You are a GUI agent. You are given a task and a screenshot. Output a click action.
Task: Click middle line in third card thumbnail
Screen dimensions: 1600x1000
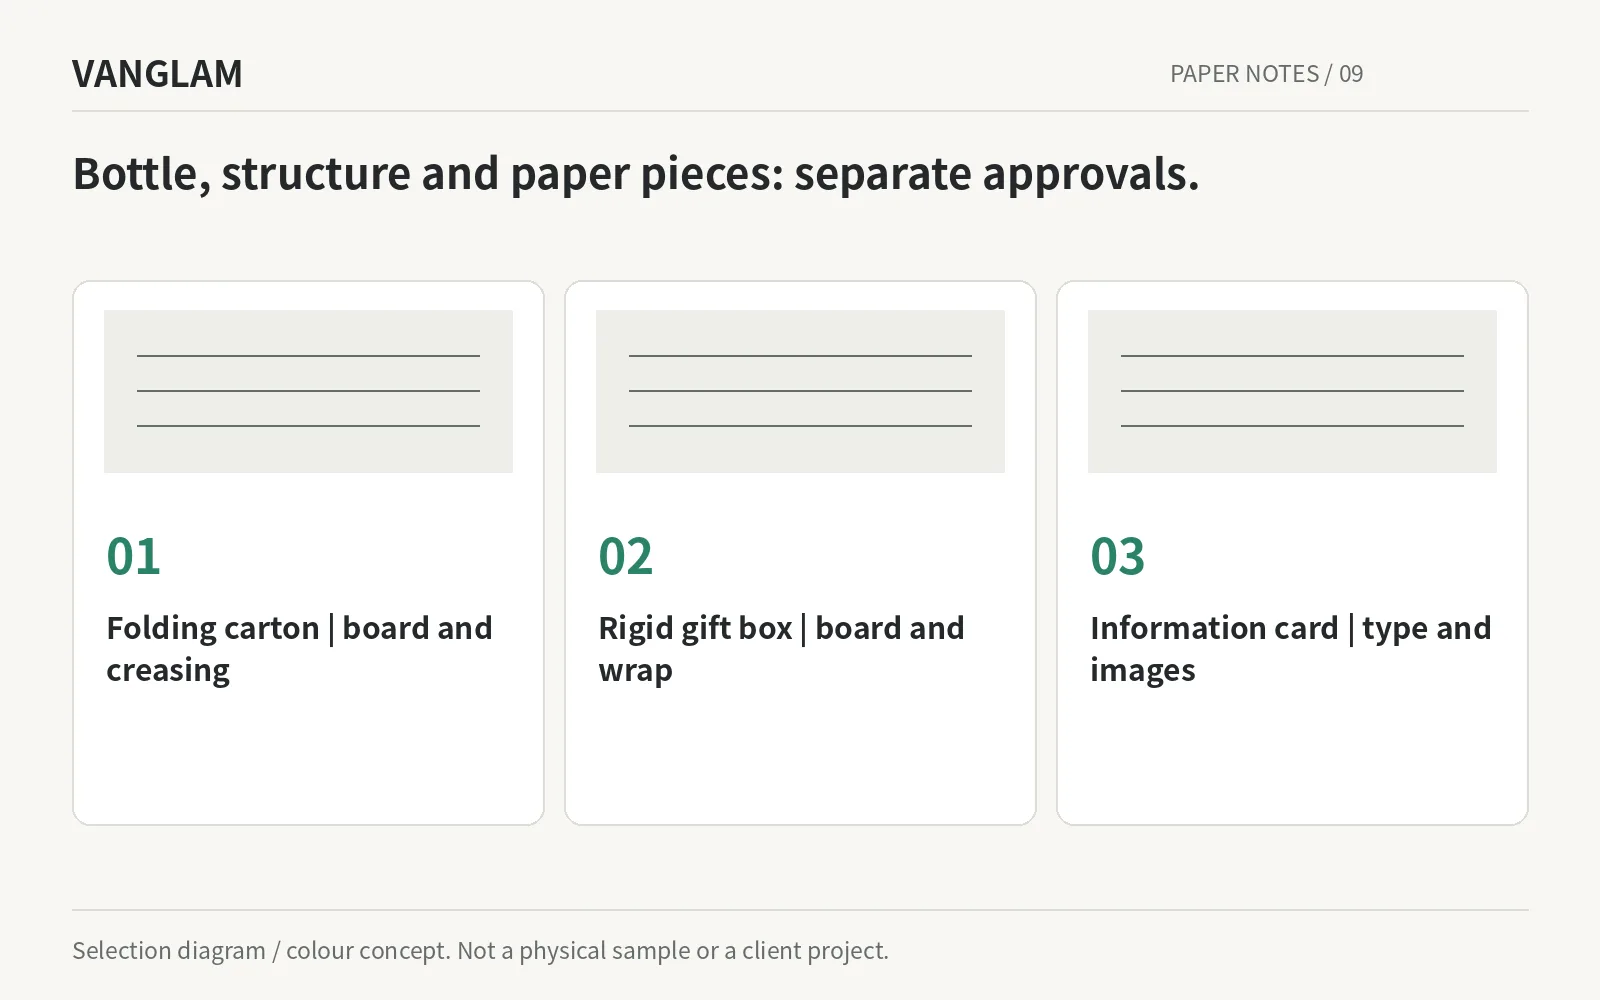click(1292, 391)
